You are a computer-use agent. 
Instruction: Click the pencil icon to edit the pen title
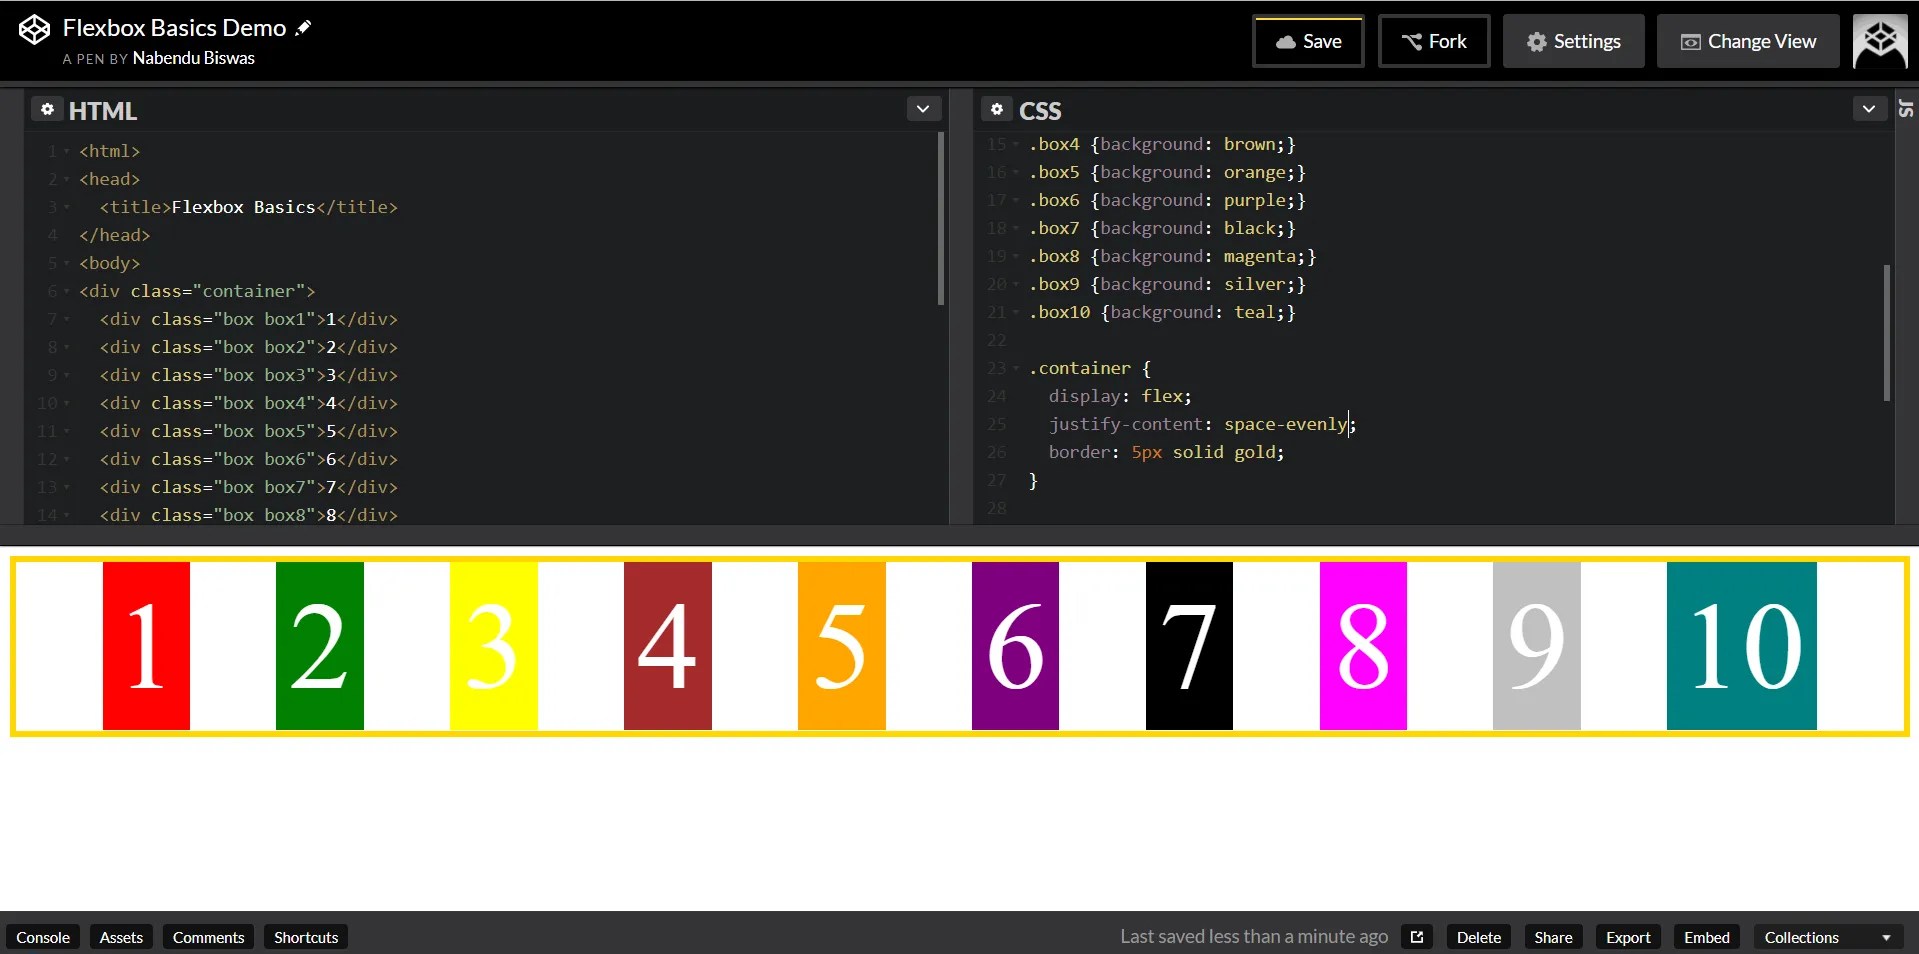tap(302, 27)
